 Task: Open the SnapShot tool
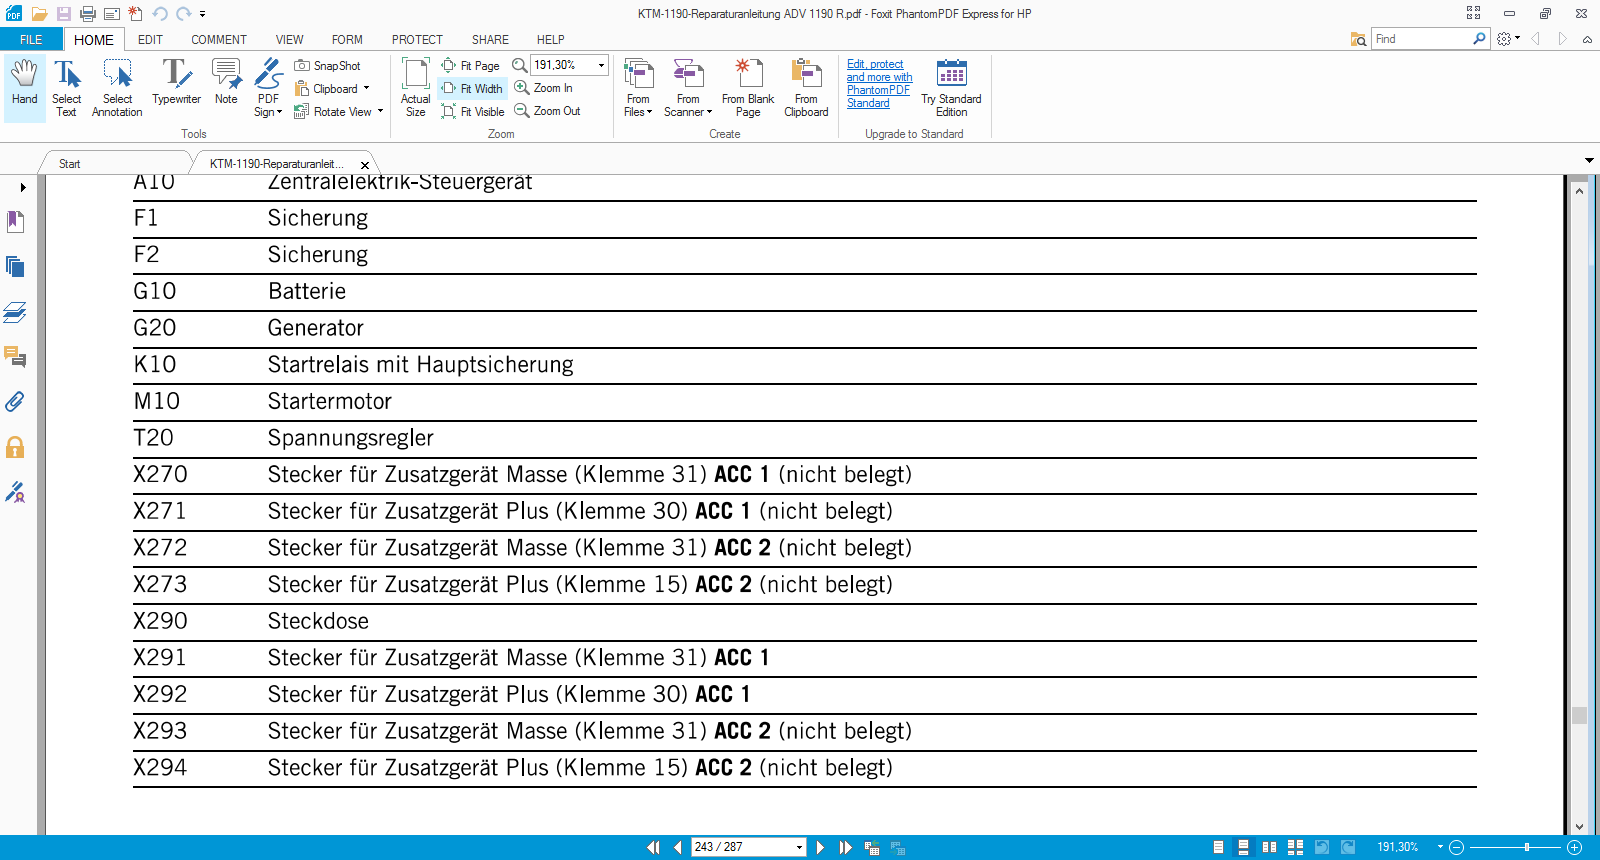pos(328,66)
